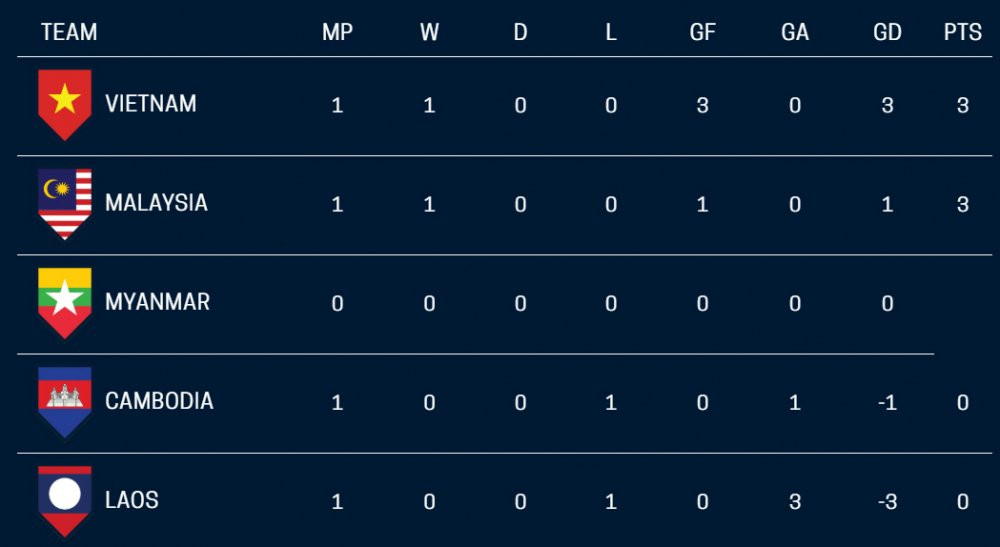Click the W column header
Viewport: 1000px width, 547px height.
click(x=429, y=32)
